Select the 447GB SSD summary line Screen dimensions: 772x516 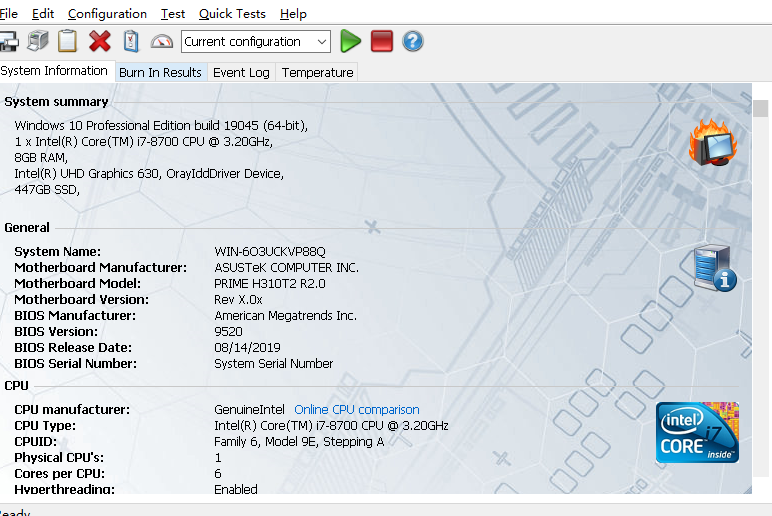point(47,190)
